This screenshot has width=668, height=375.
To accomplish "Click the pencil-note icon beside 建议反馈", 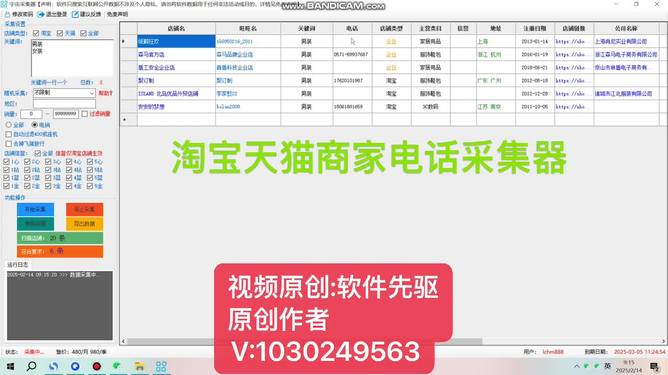I will click(x=75, y=14).
